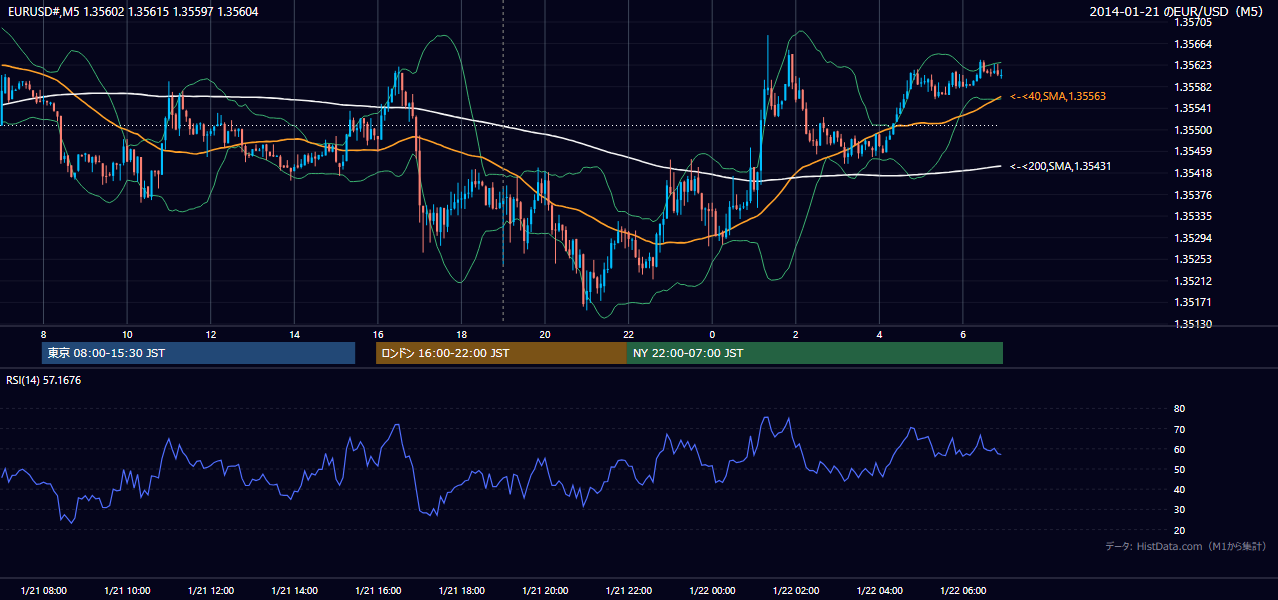The image size is (1278, 600).
Task: Click hour tick '10' under the price chart
Action: coord(127,334)
